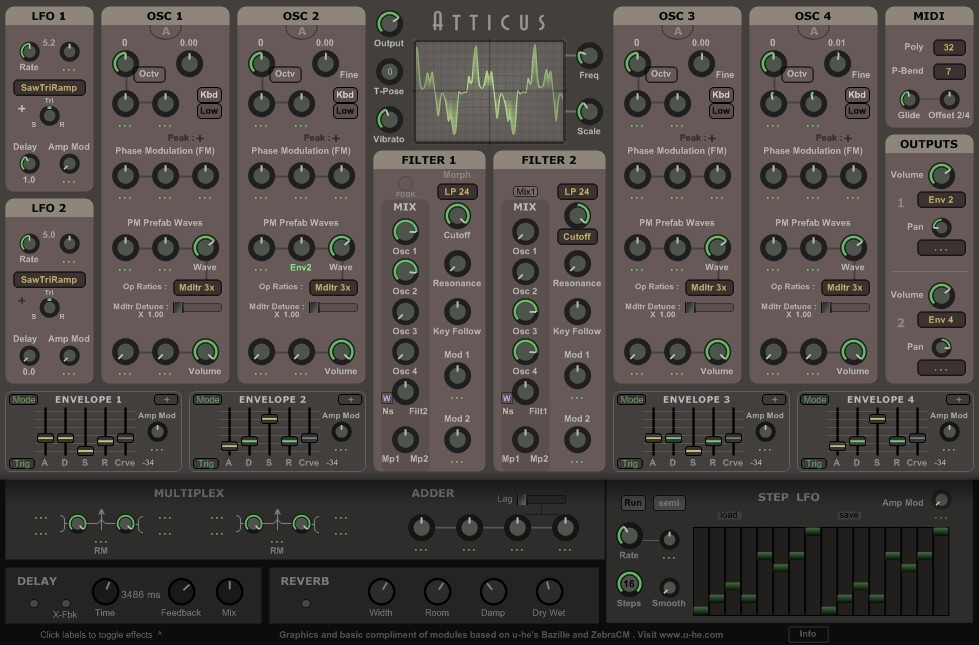Click the Output knob near Atticus logo
Image resolution: width=979 pixels, height=645 pixels.
pyautogui.click(x=388, y=23)
